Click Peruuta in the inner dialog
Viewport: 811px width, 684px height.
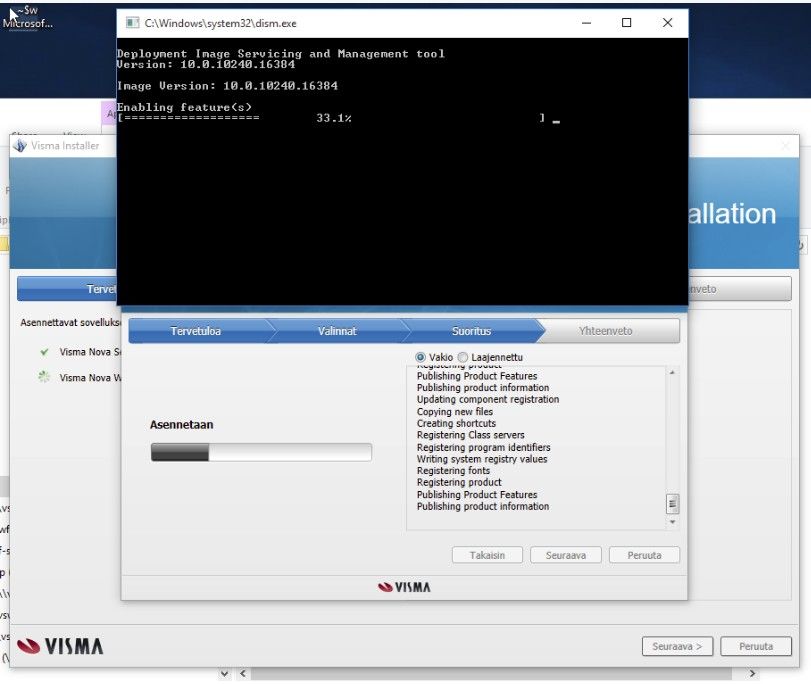click(x=644, y=555)
